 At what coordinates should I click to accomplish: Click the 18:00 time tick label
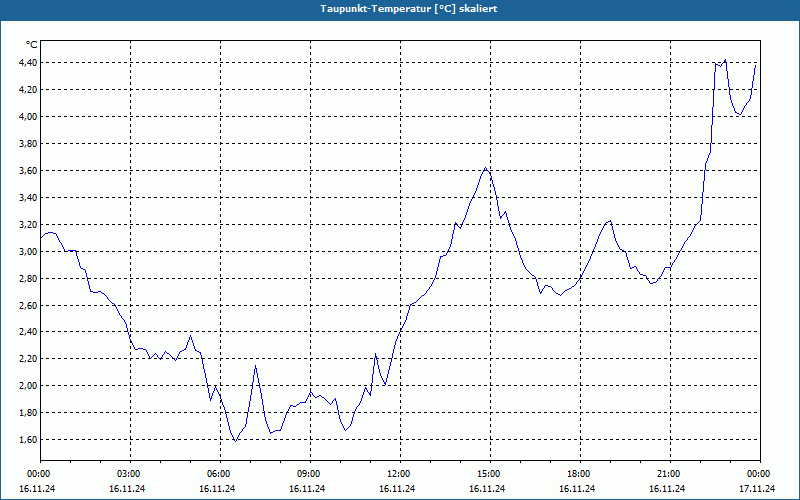[579, 474]
